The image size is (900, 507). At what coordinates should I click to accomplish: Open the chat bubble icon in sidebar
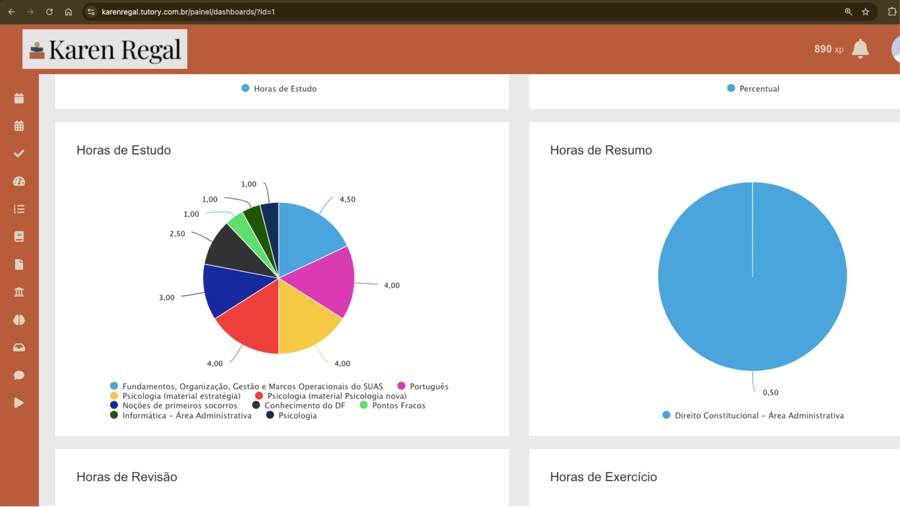[19, 375]
